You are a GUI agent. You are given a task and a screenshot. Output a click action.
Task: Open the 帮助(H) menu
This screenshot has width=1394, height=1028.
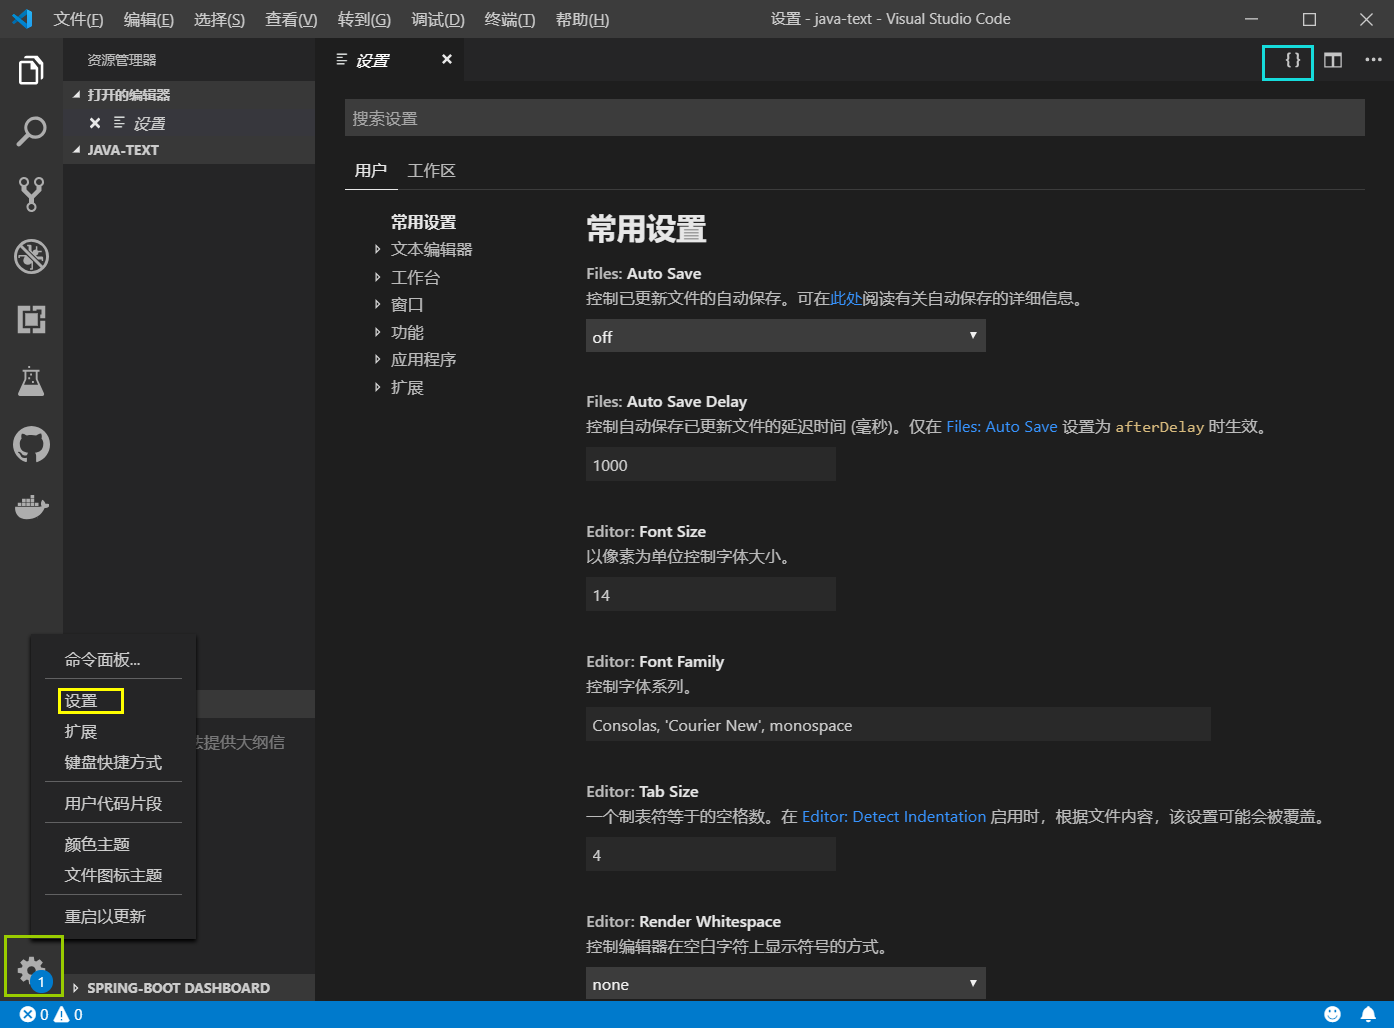[582, 19]
